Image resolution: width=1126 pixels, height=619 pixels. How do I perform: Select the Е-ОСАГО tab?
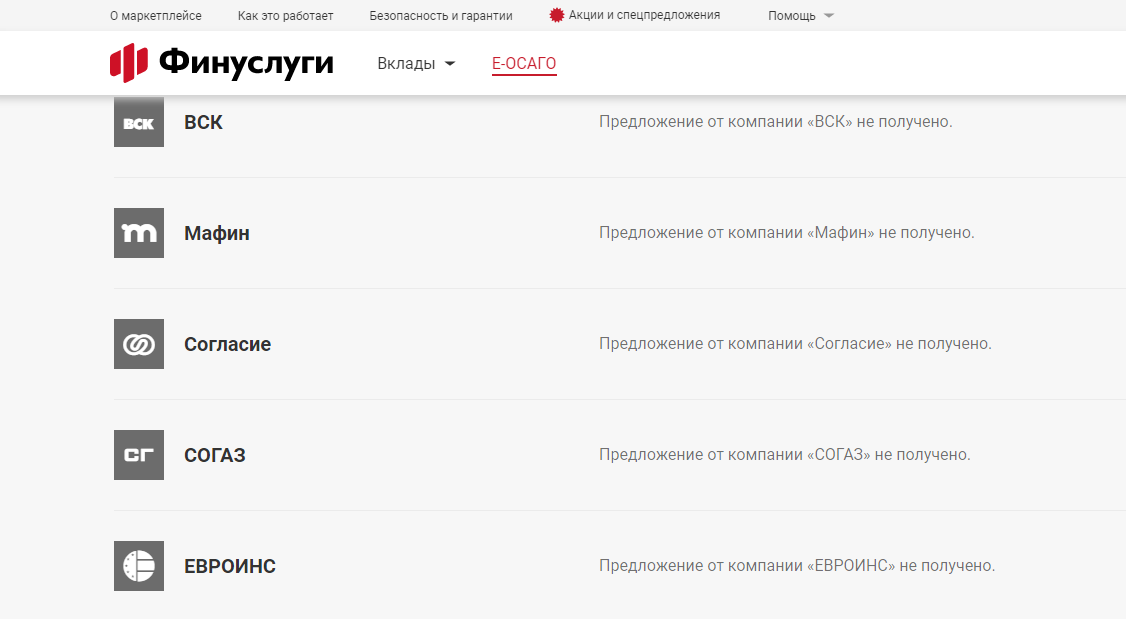pyautogui.click(x=524, y=64)
